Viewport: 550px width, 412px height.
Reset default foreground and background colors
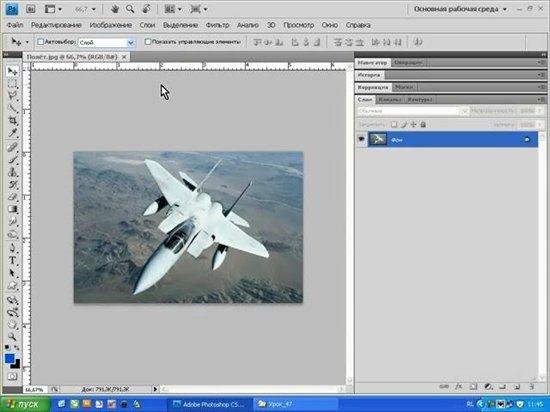coord(7,347)
